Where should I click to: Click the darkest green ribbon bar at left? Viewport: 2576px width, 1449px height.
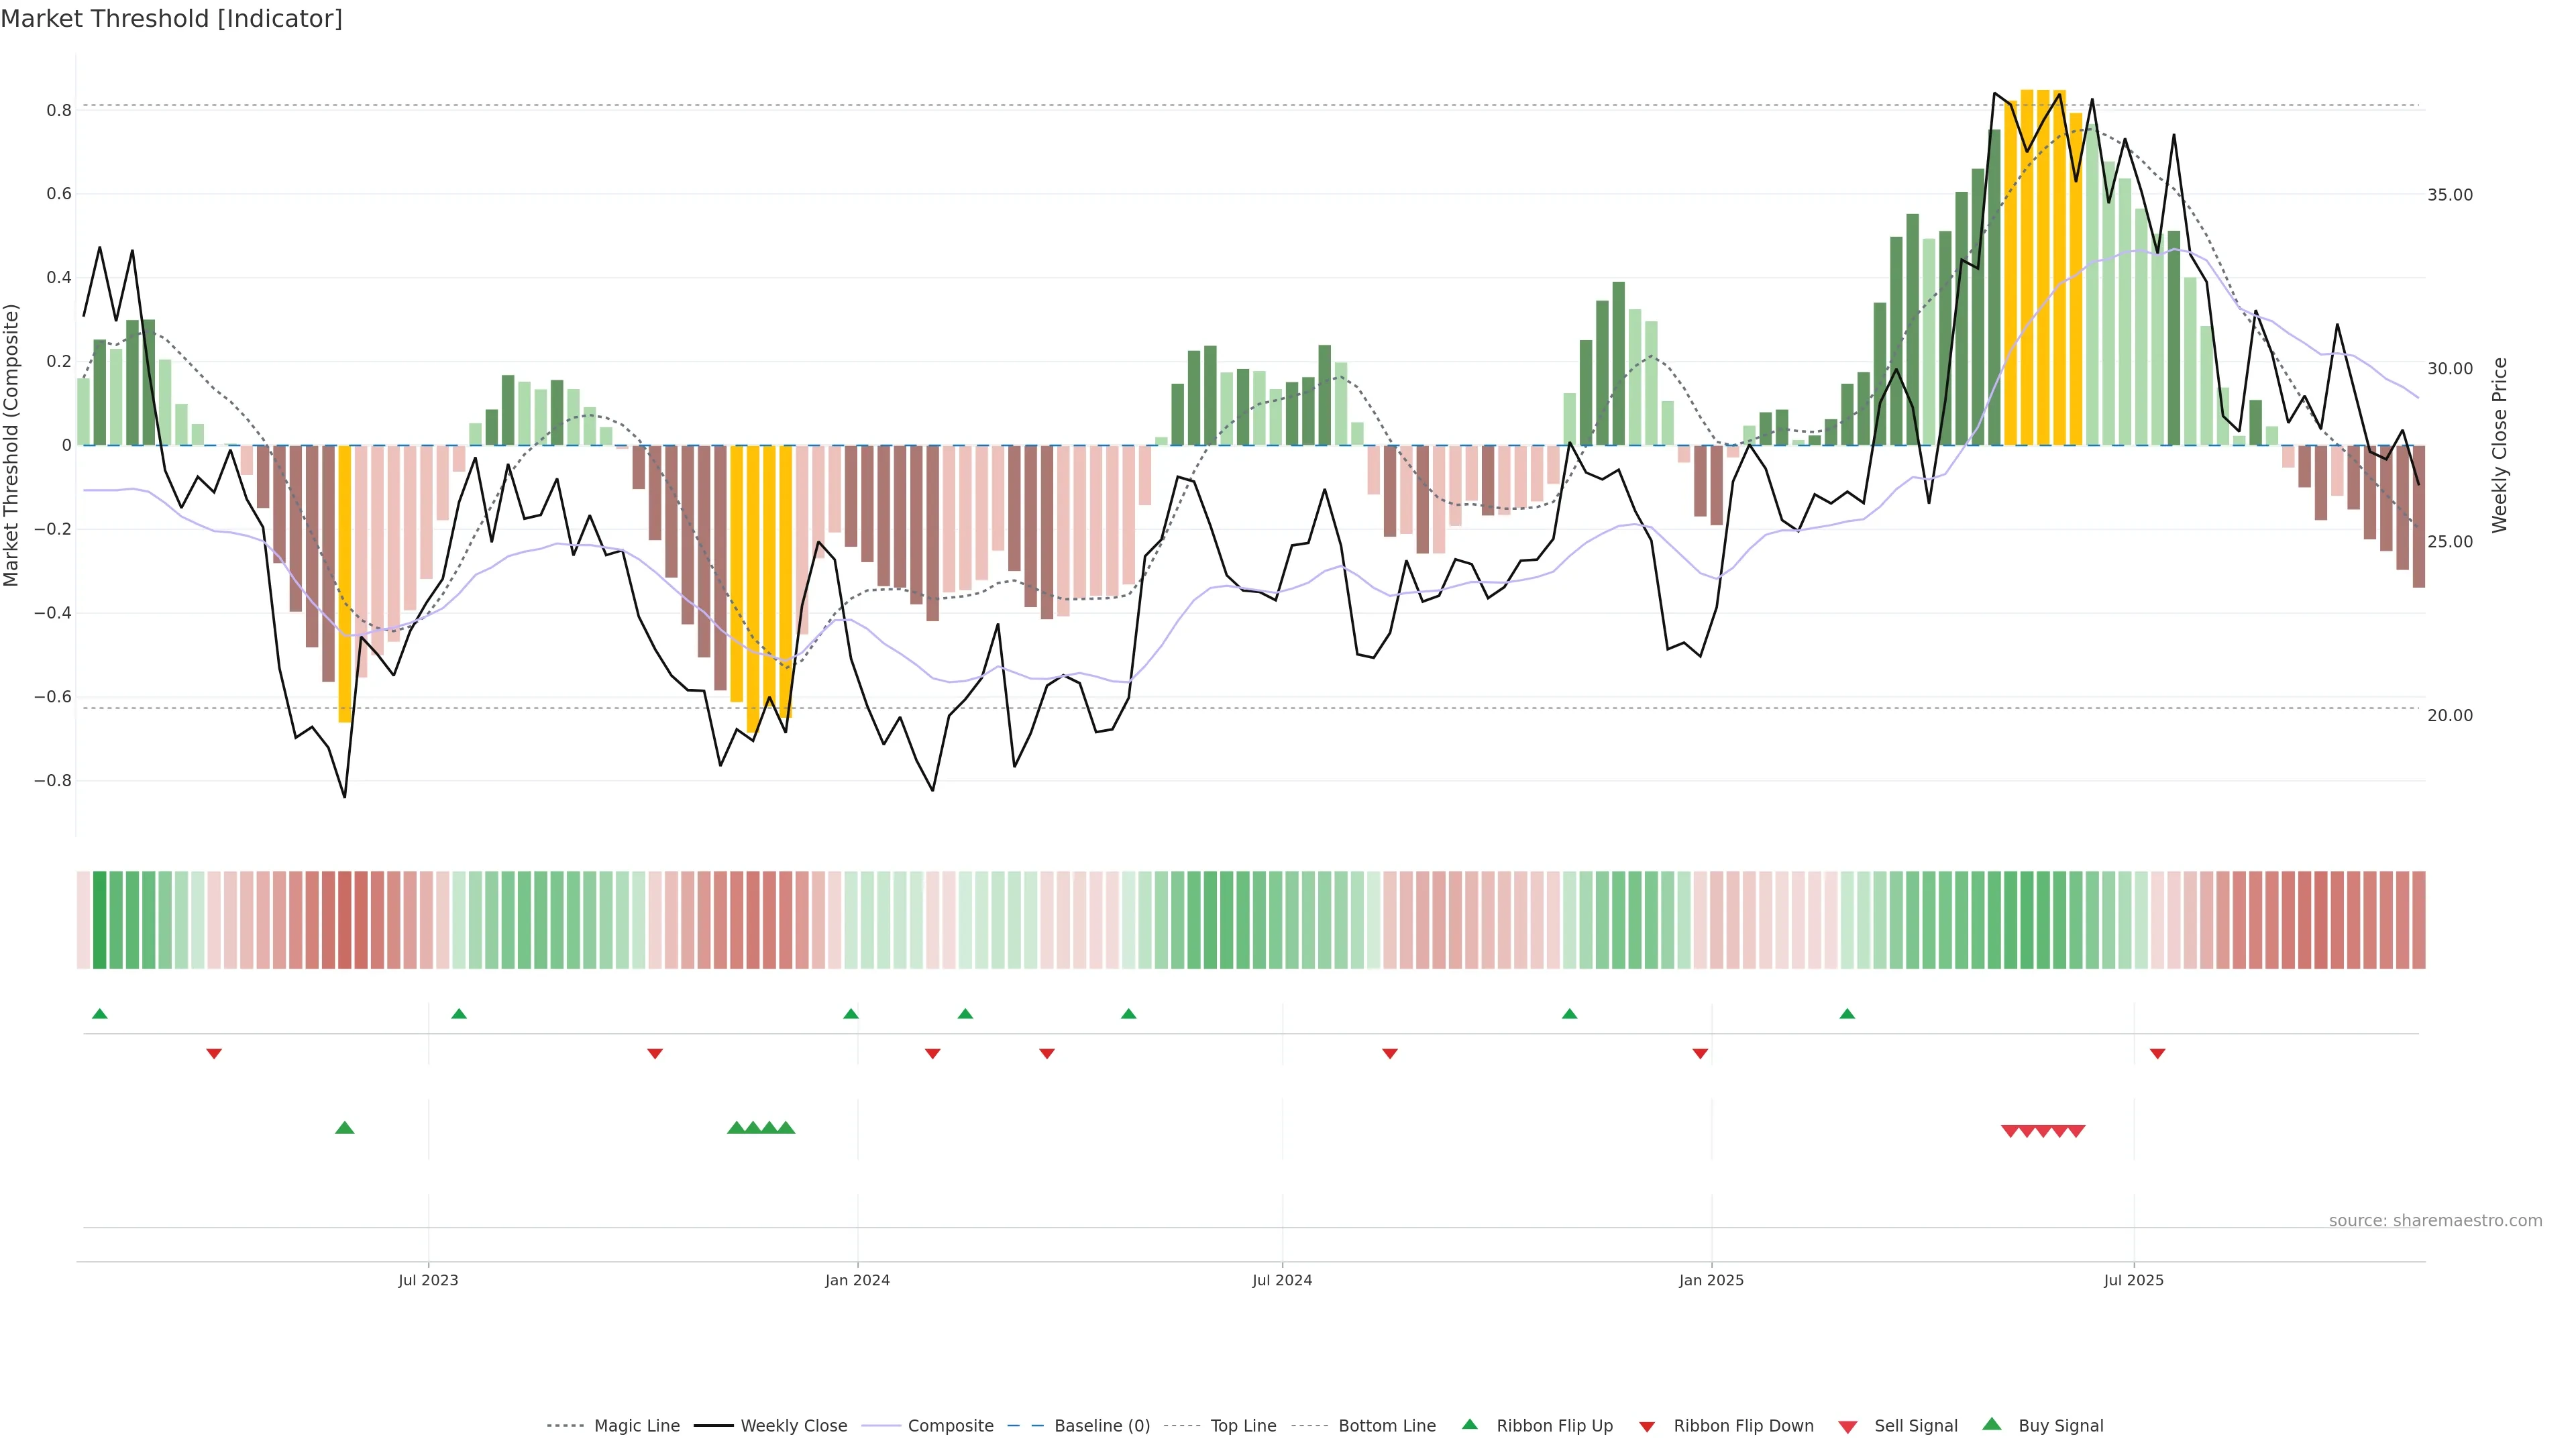click(99, 920)
